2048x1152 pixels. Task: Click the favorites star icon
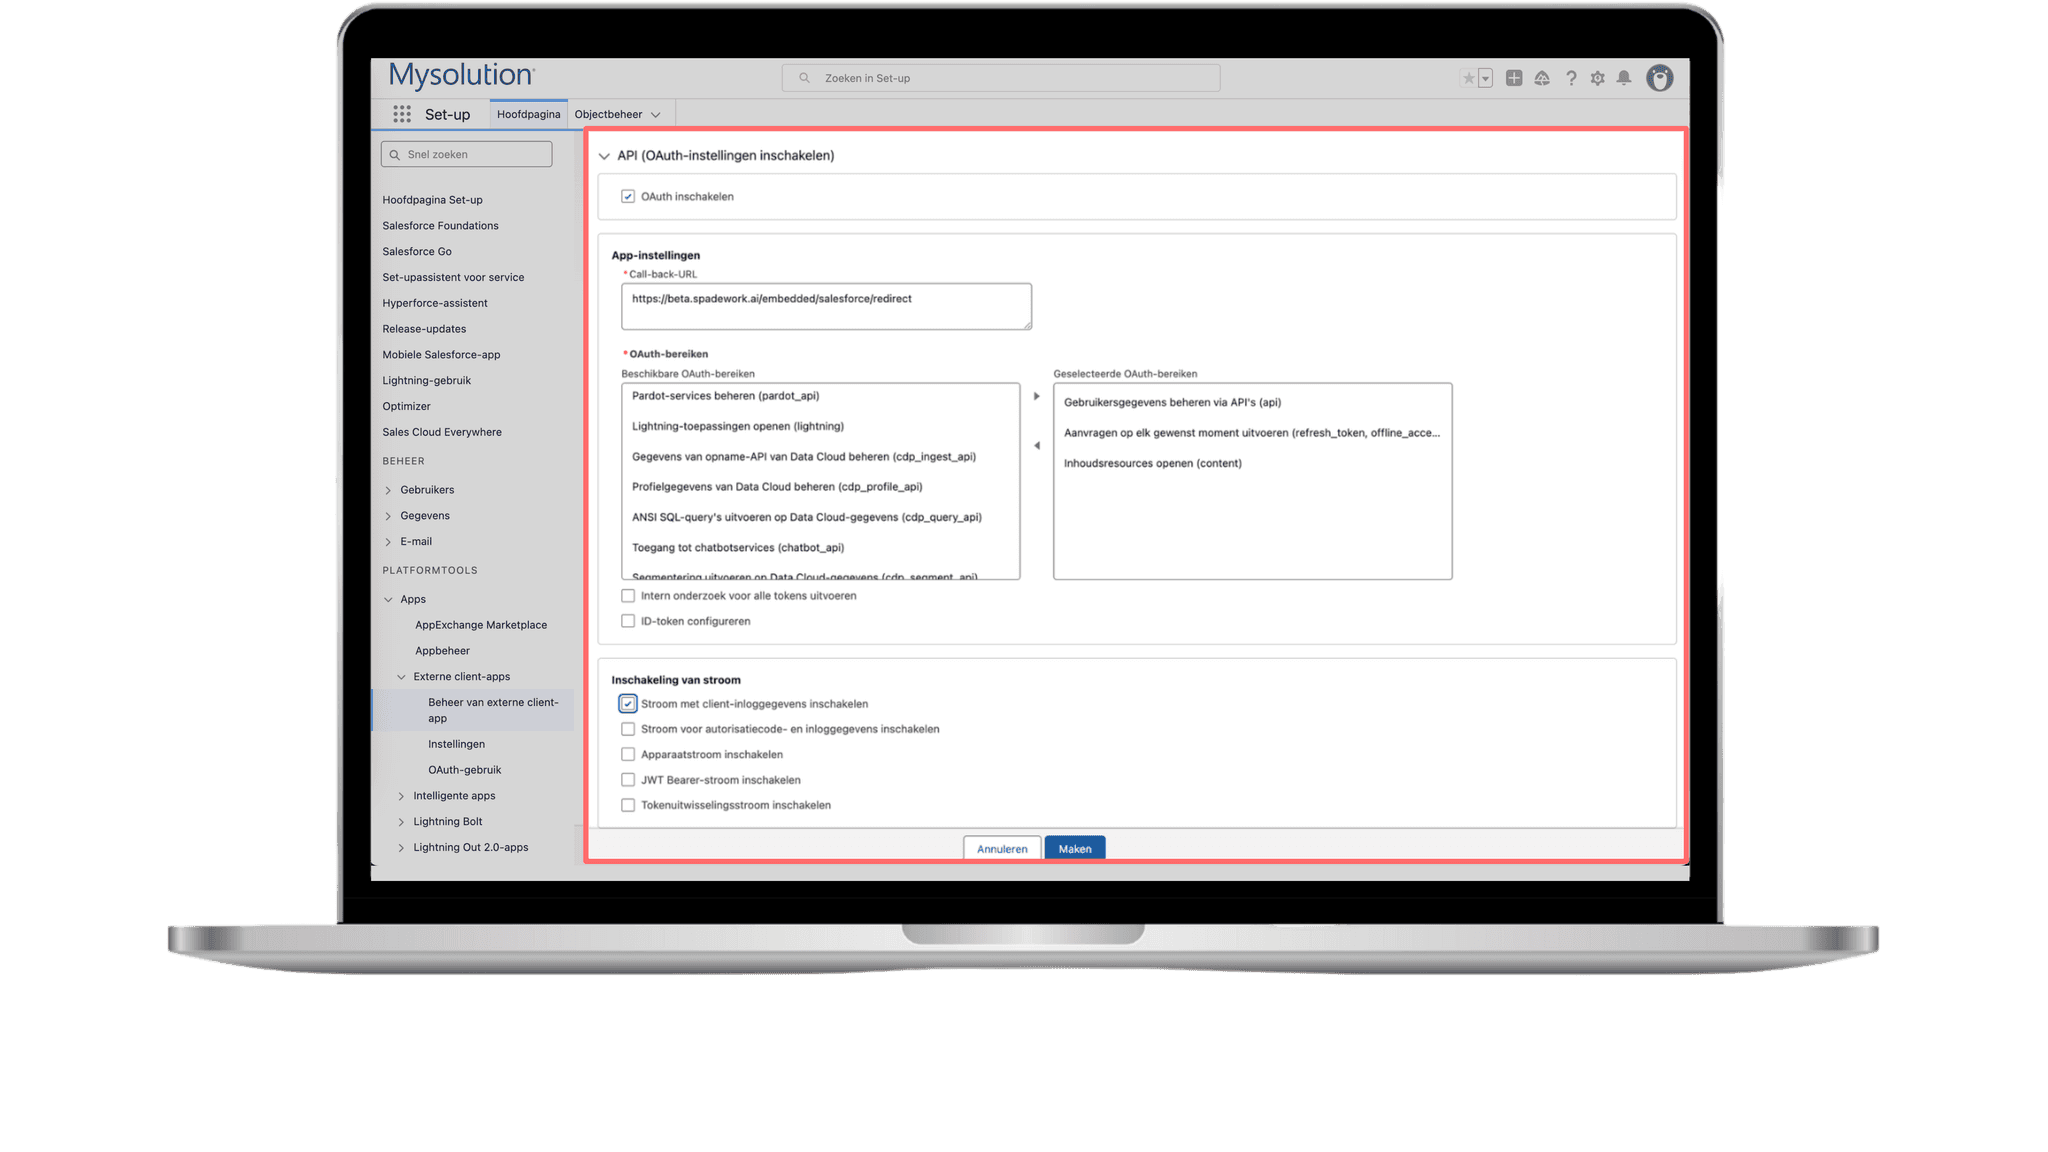[1468, 78]
